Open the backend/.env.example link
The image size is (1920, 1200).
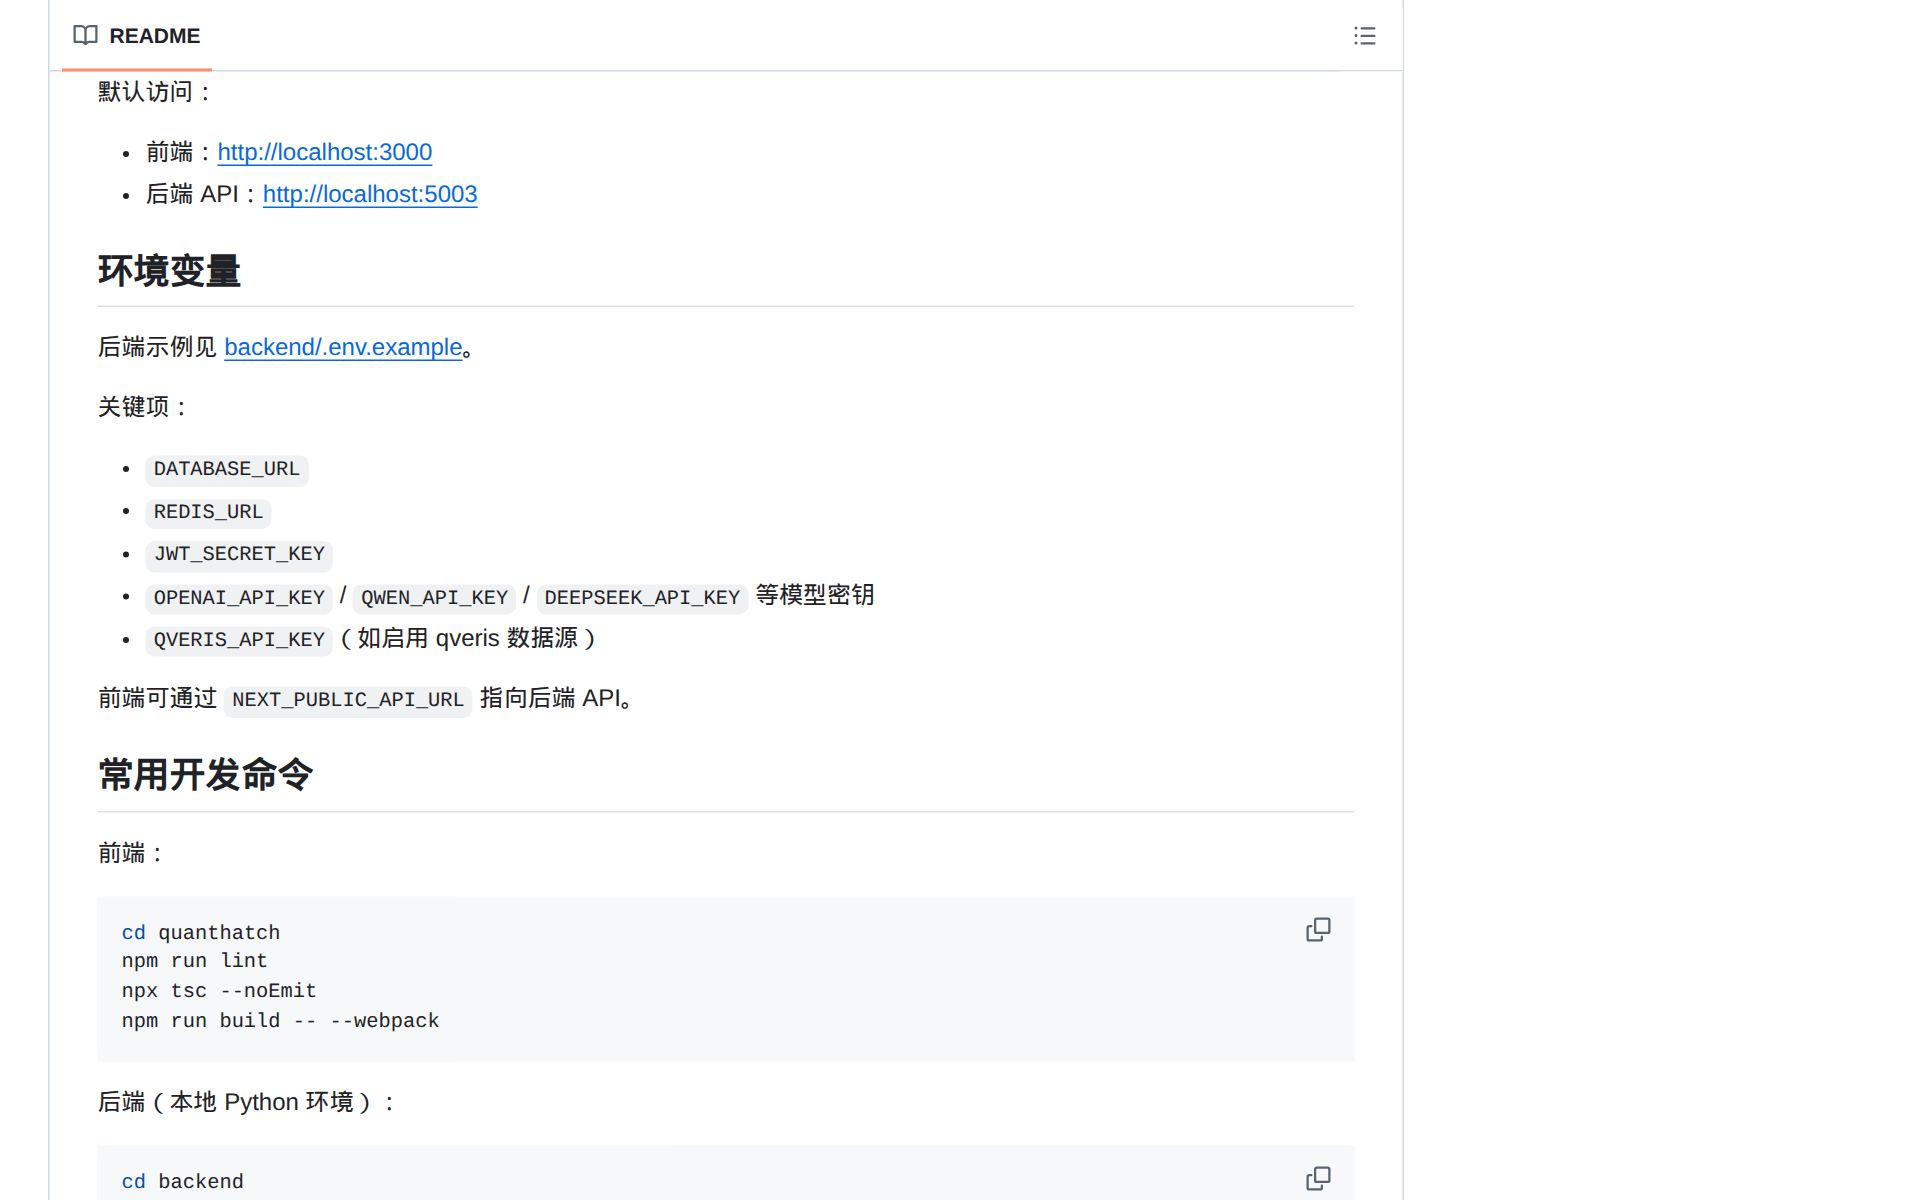point(343,347)
